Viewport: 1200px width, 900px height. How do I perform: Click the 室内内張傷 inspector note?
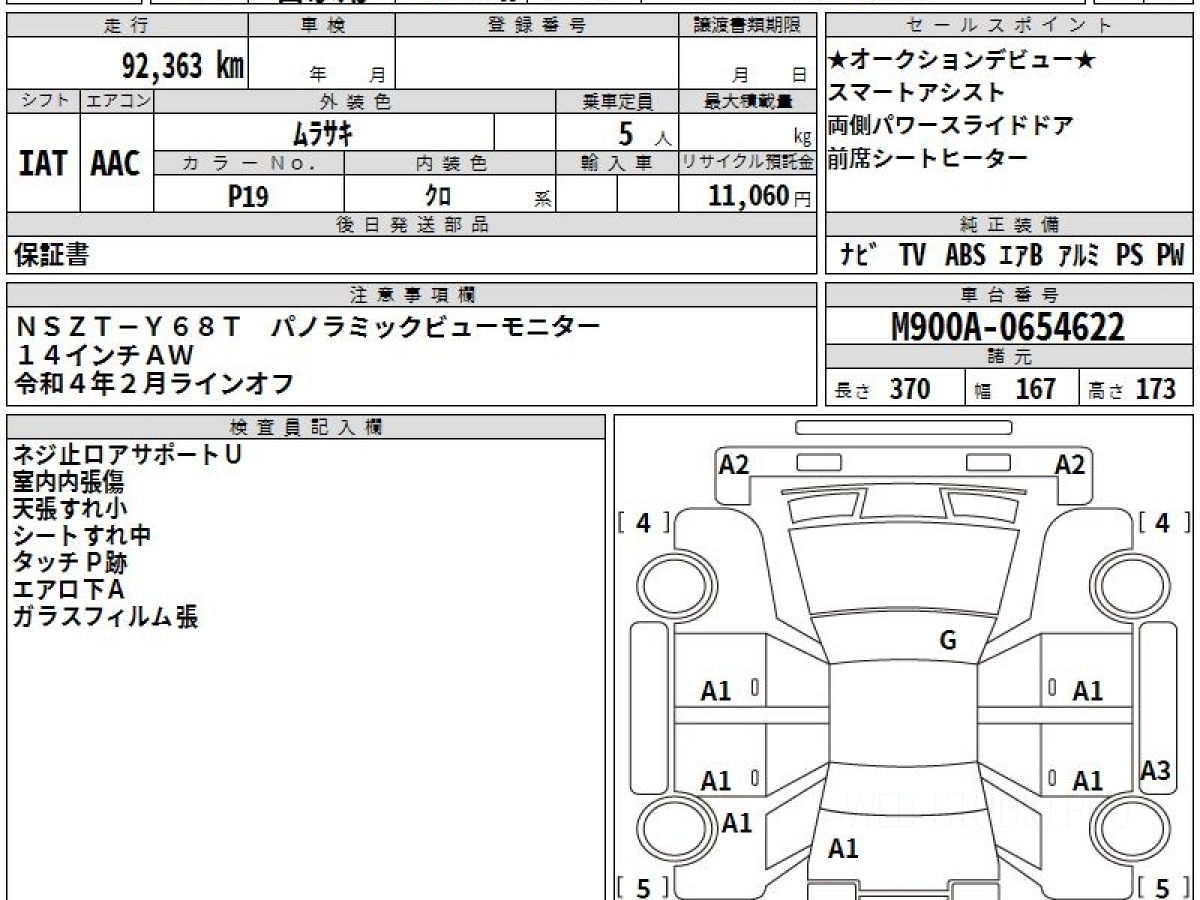(68, 481)
